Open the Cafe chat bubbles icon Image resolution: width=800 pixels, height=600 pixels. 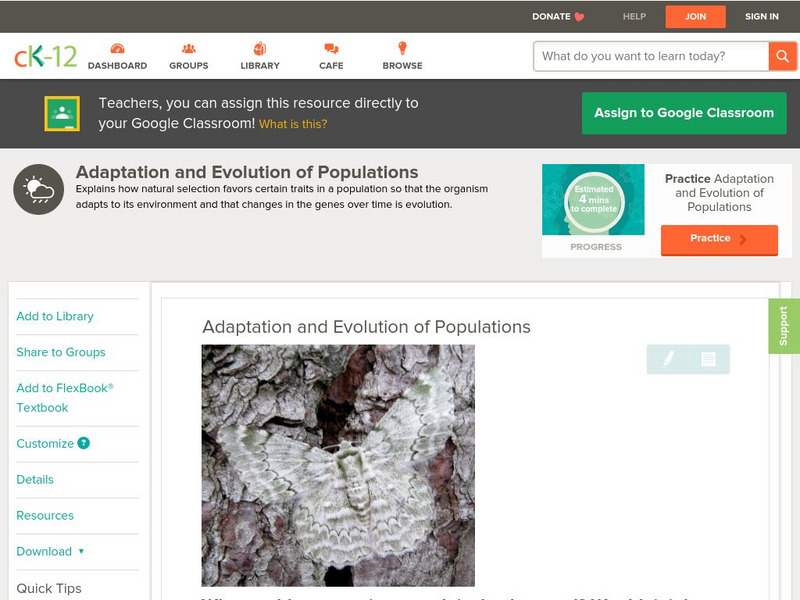point(331,48)
